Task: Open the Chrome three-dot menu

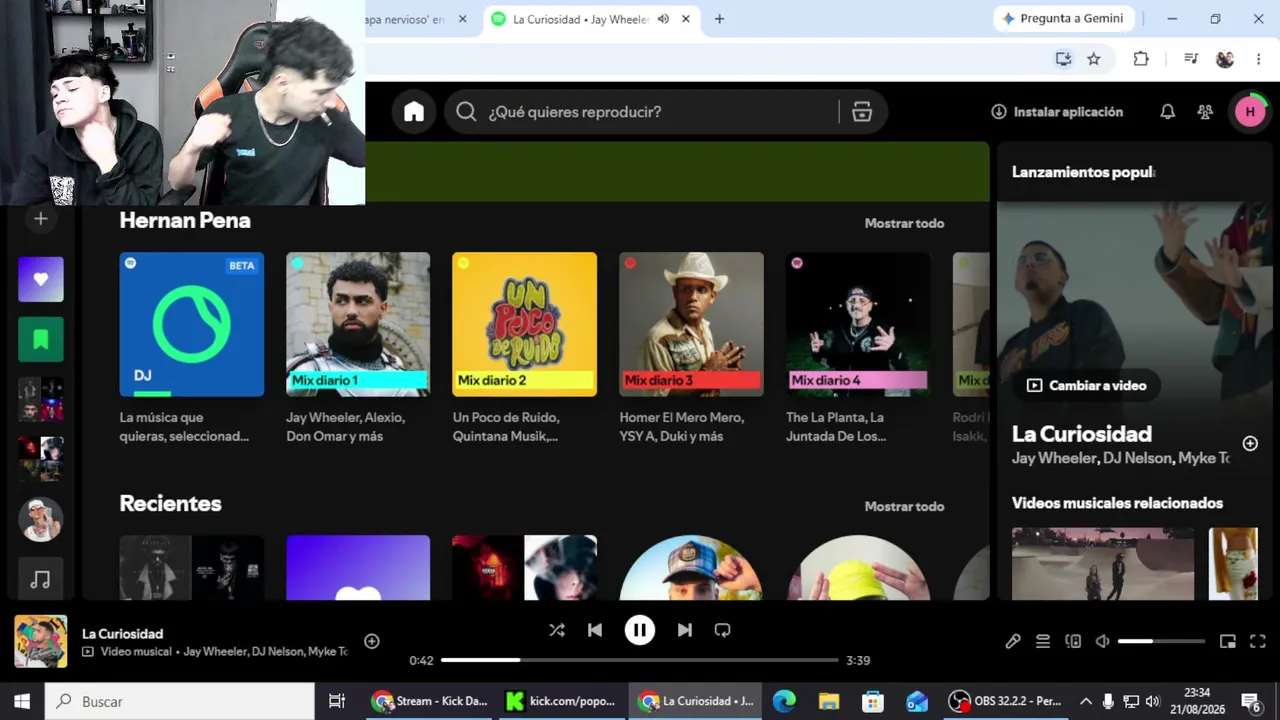Action: (x=1258, y=59)
